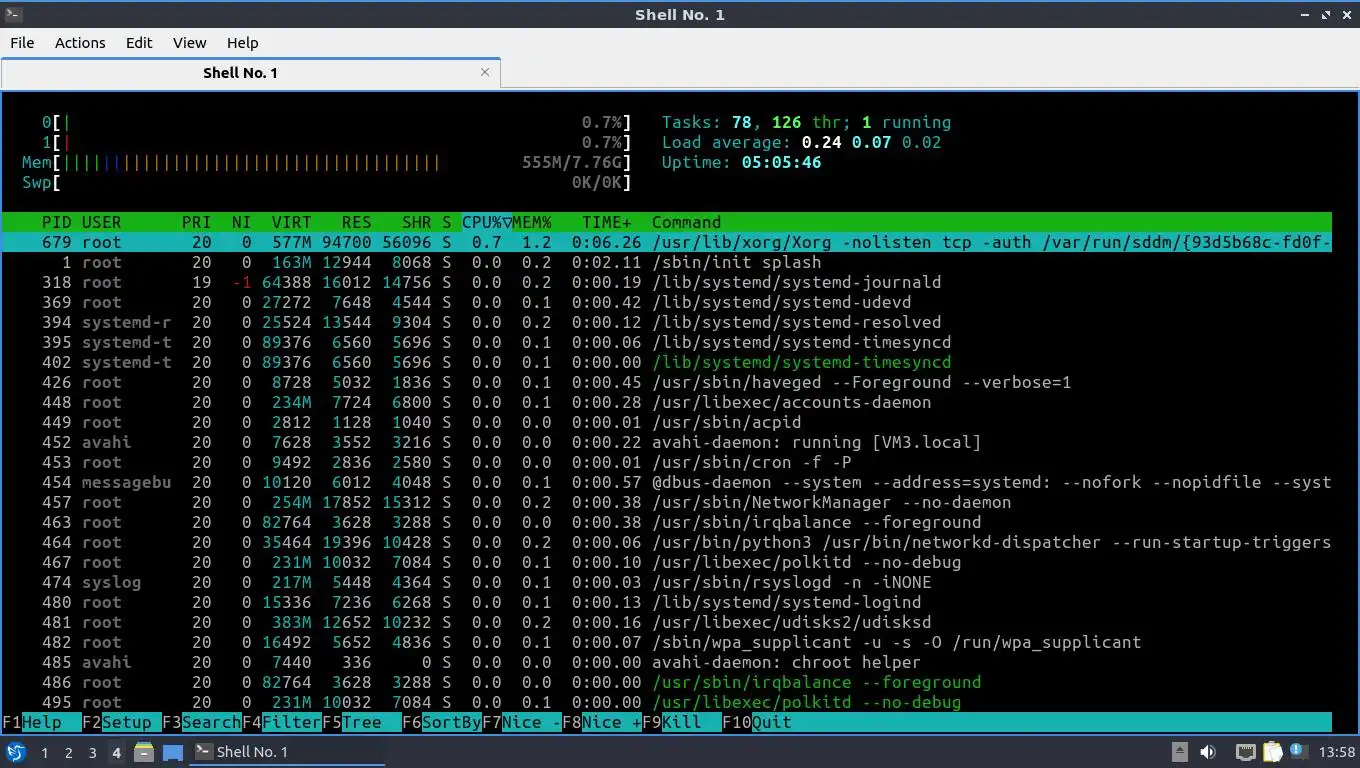Click the removable media eject tray icon
The width and height of the screenshot is (1360, 768).
pyautogui.click(x=1180, y=752)
